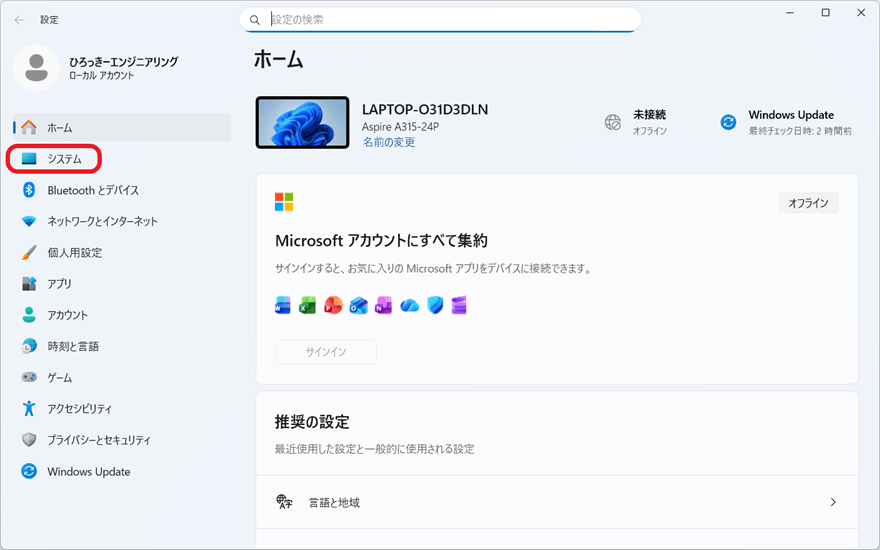Select the 時刻と言語 globe clock icon
The image size is (880, 550).
29,346
